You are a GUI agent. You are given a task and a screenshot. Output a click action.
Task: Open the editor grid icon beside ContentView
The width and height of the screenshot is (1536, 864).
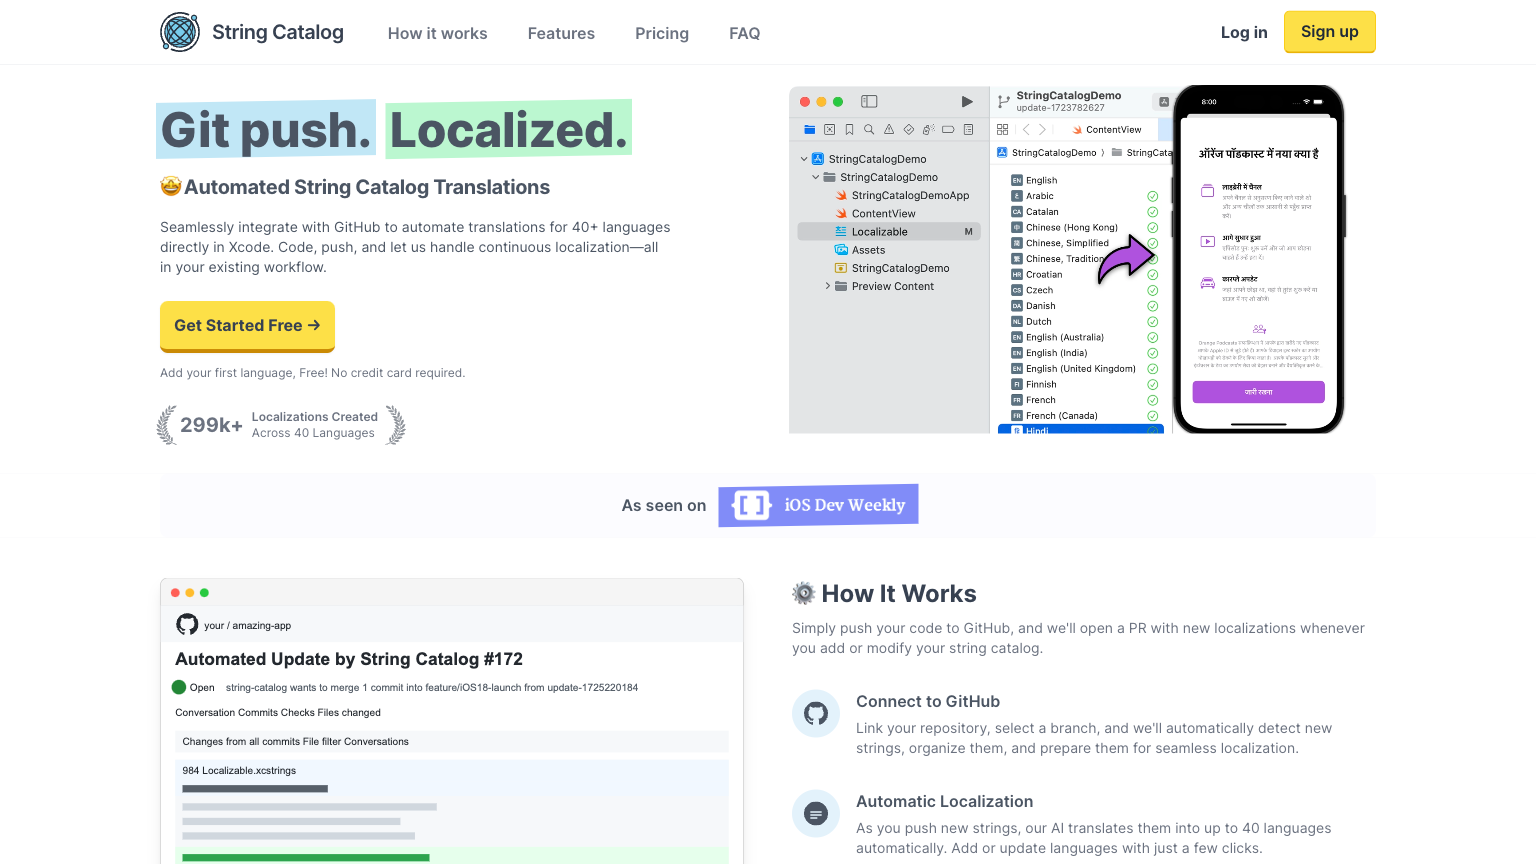1002,129
